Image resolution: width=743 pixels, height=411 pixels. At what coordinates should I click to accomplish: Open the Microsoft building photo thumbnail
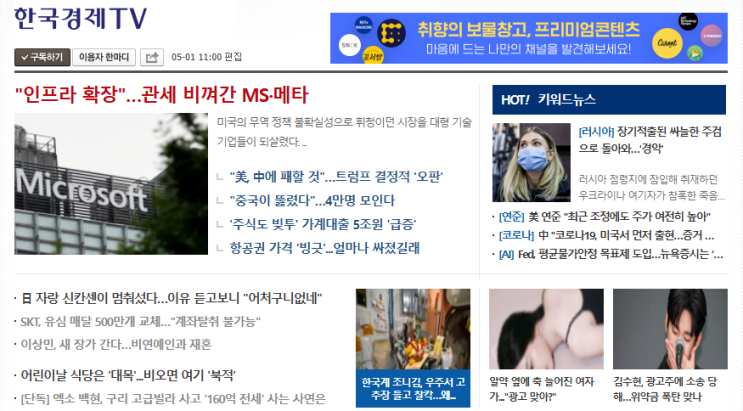(x=111, y=184)
